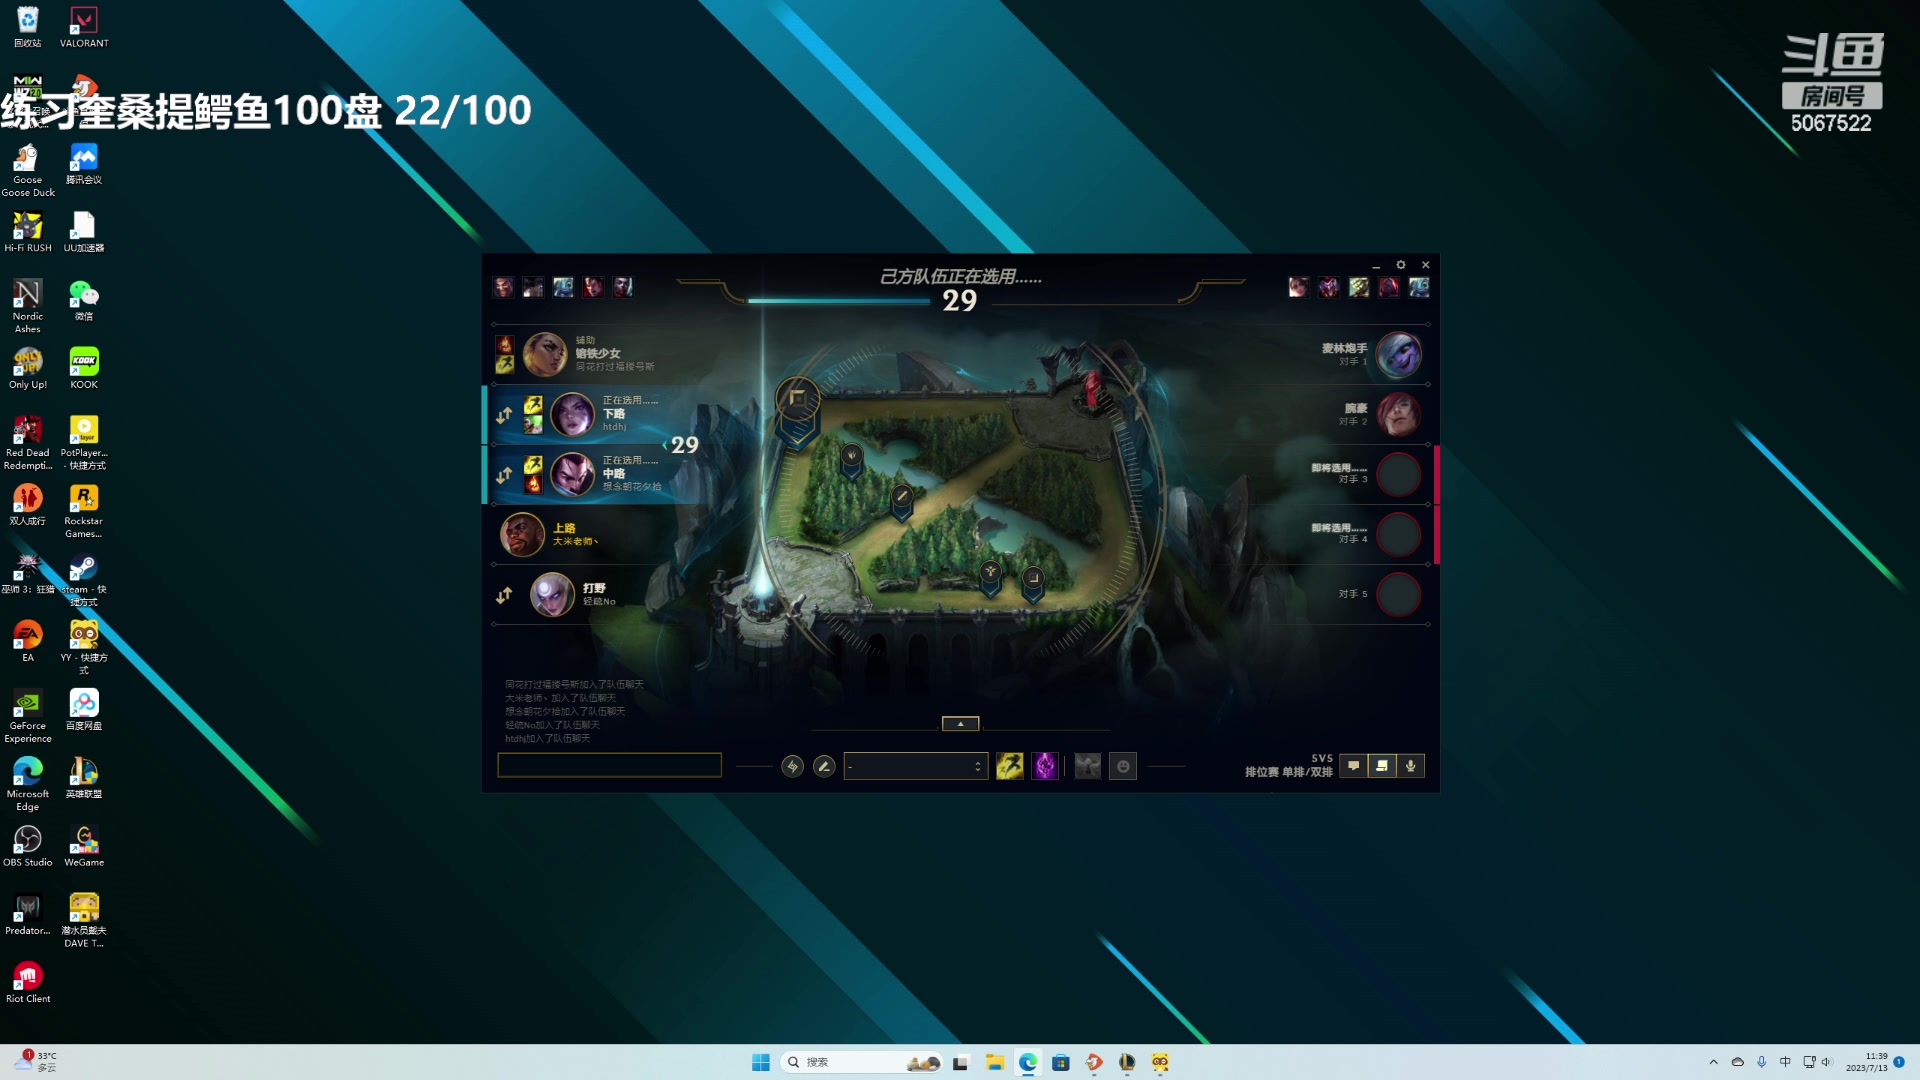Click the edit rune page pencil icon
Viewport: 1920px width, 1080px height.
[x=824, y=766]
